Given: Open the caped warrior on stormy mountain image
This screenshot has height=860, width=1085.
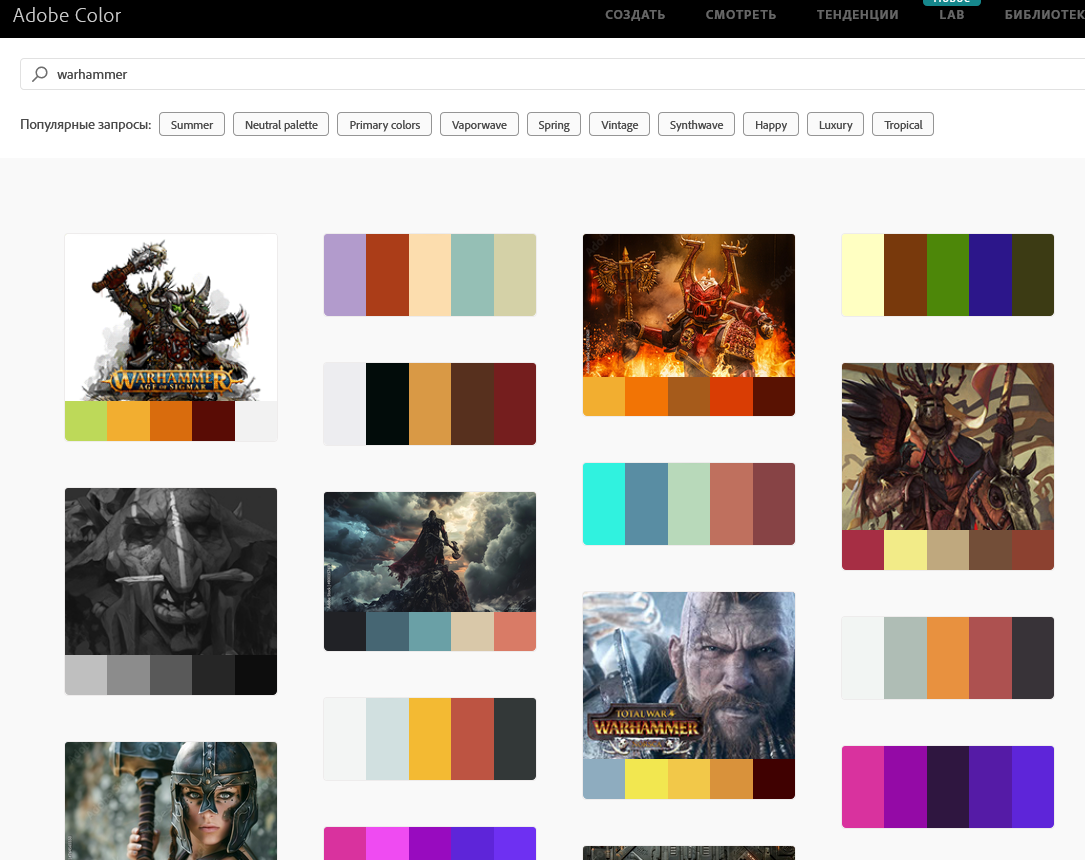Looking at the screenshot, I should tap(430, 551).
